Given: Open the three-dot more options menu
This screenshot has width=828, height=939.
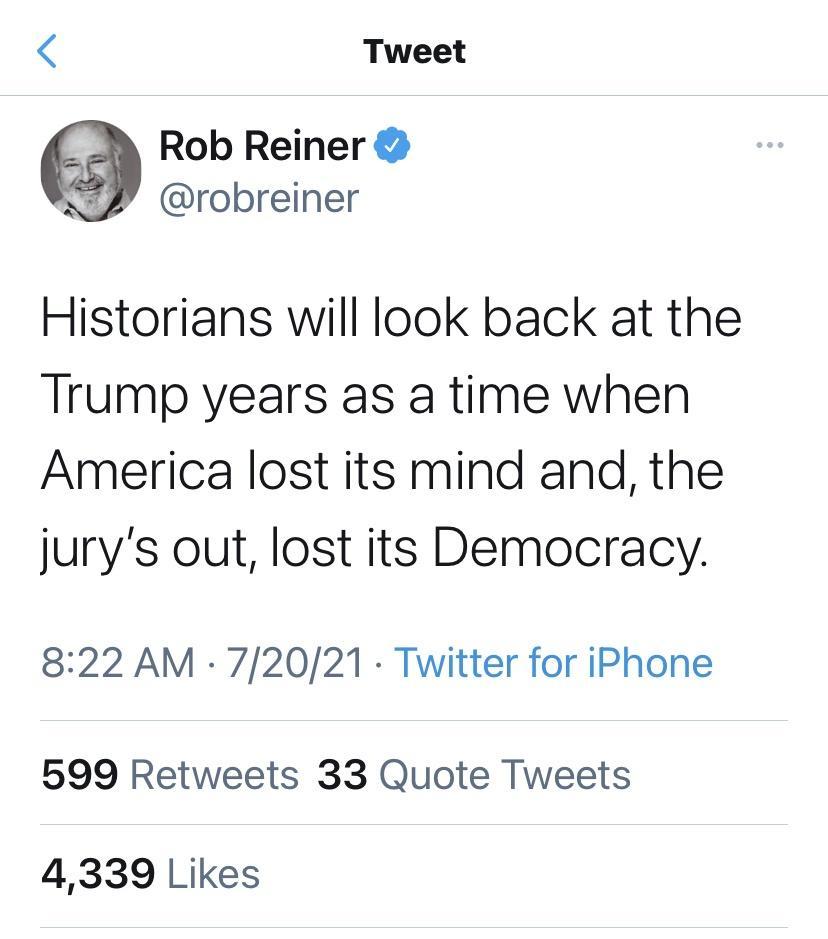Looking at the screenshot, I should click(x=769, y=146).
